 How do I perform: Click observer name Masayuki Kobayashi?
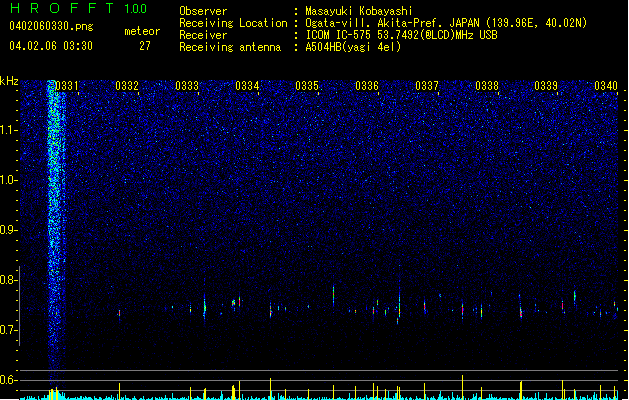click(359, 11)
